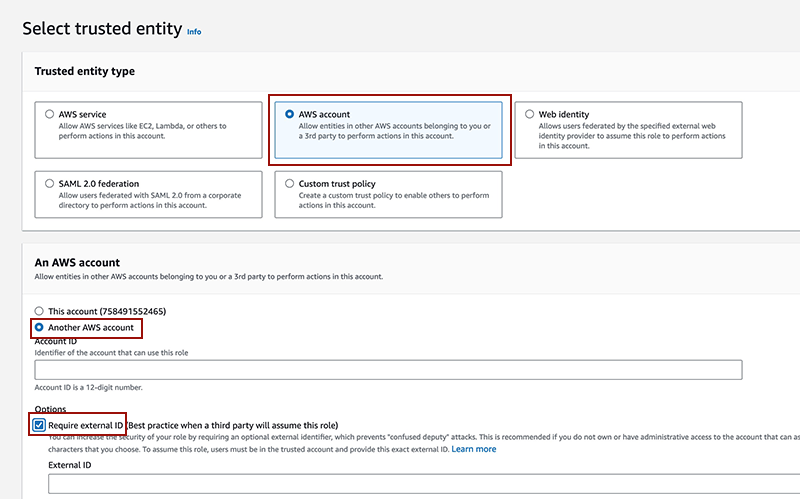Focus the External ID text field
The width and height of the screenshot is (800, 499).
(420, 484)
